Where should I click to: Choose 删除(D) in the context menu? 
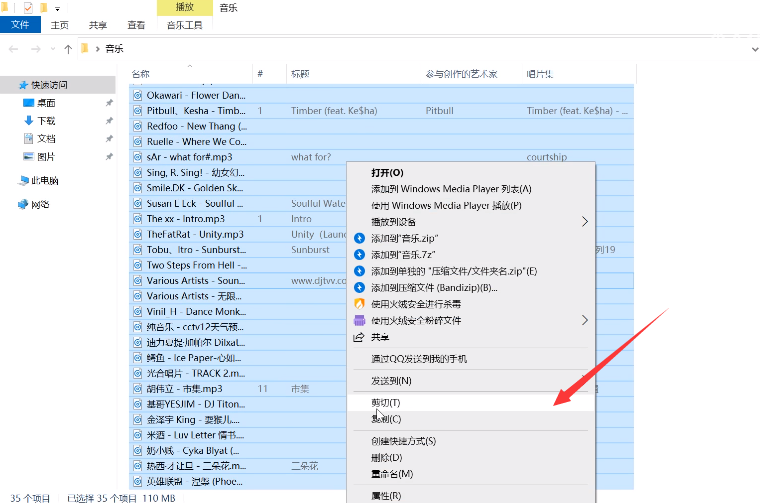pos(471,457)
